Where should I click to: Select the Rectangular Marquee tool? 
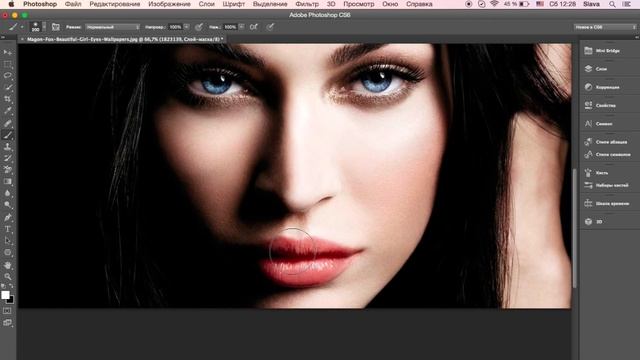tap(7, 64)
